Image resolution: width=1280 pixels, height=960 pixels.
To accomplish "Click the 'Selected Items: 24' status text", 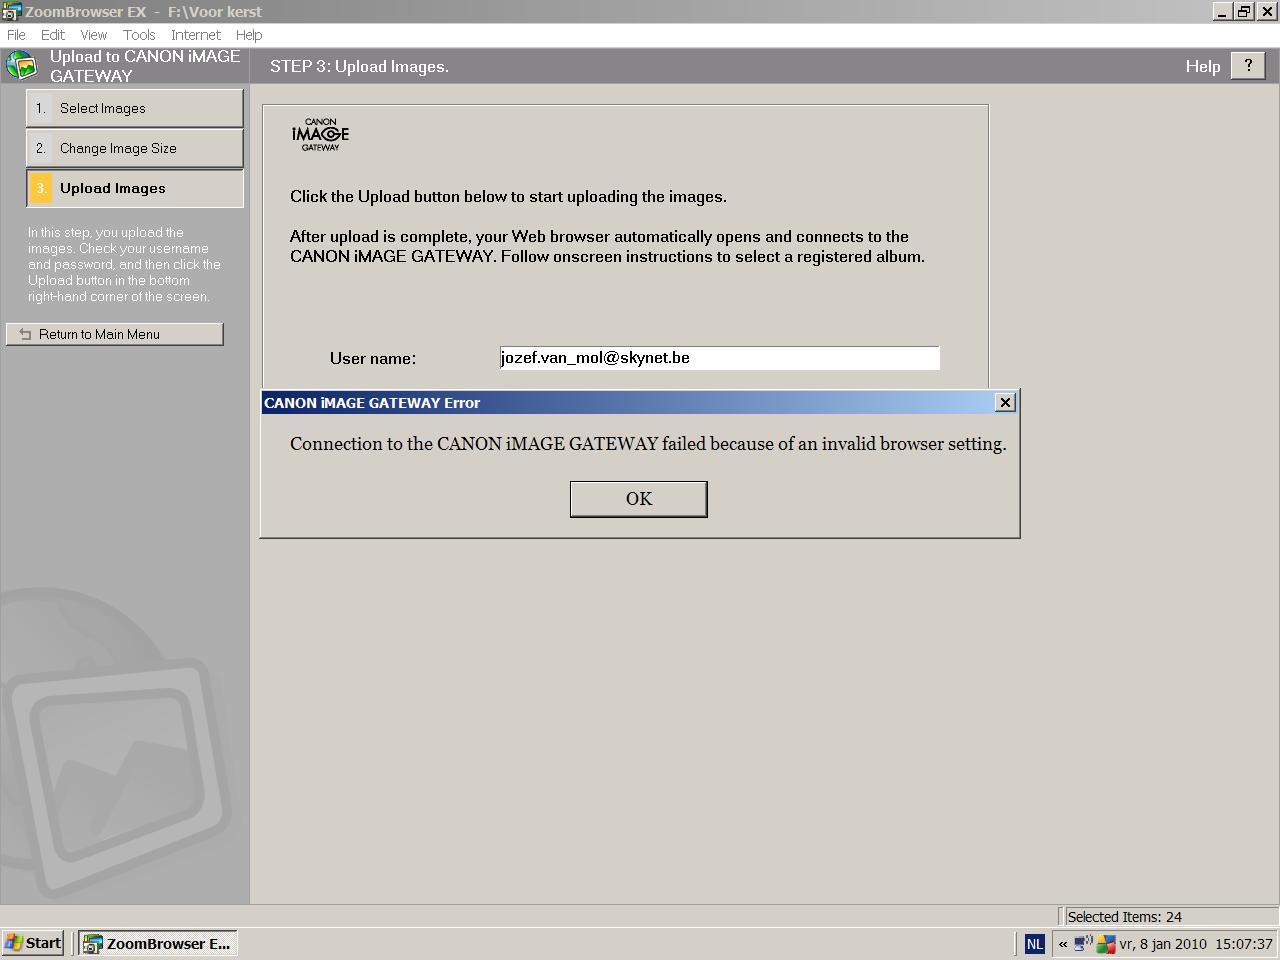I will tap(1125, 917).
